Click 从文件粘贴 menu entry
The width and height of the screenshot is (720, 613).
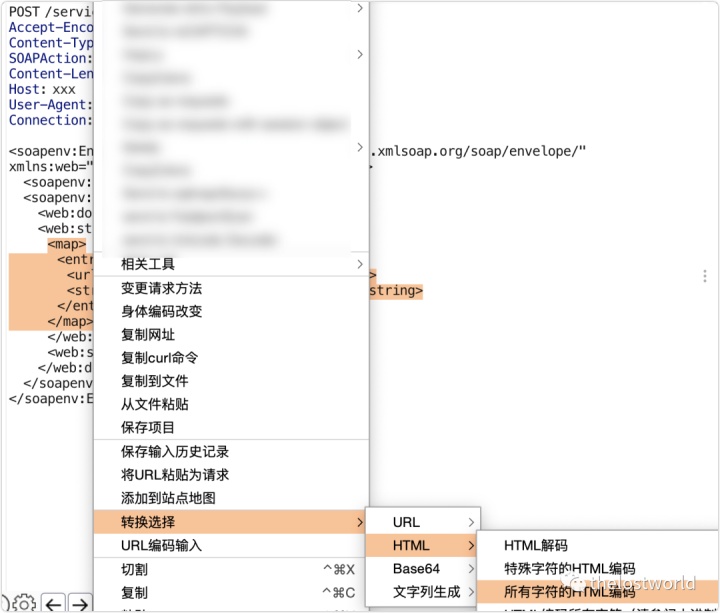pos(231,404)
